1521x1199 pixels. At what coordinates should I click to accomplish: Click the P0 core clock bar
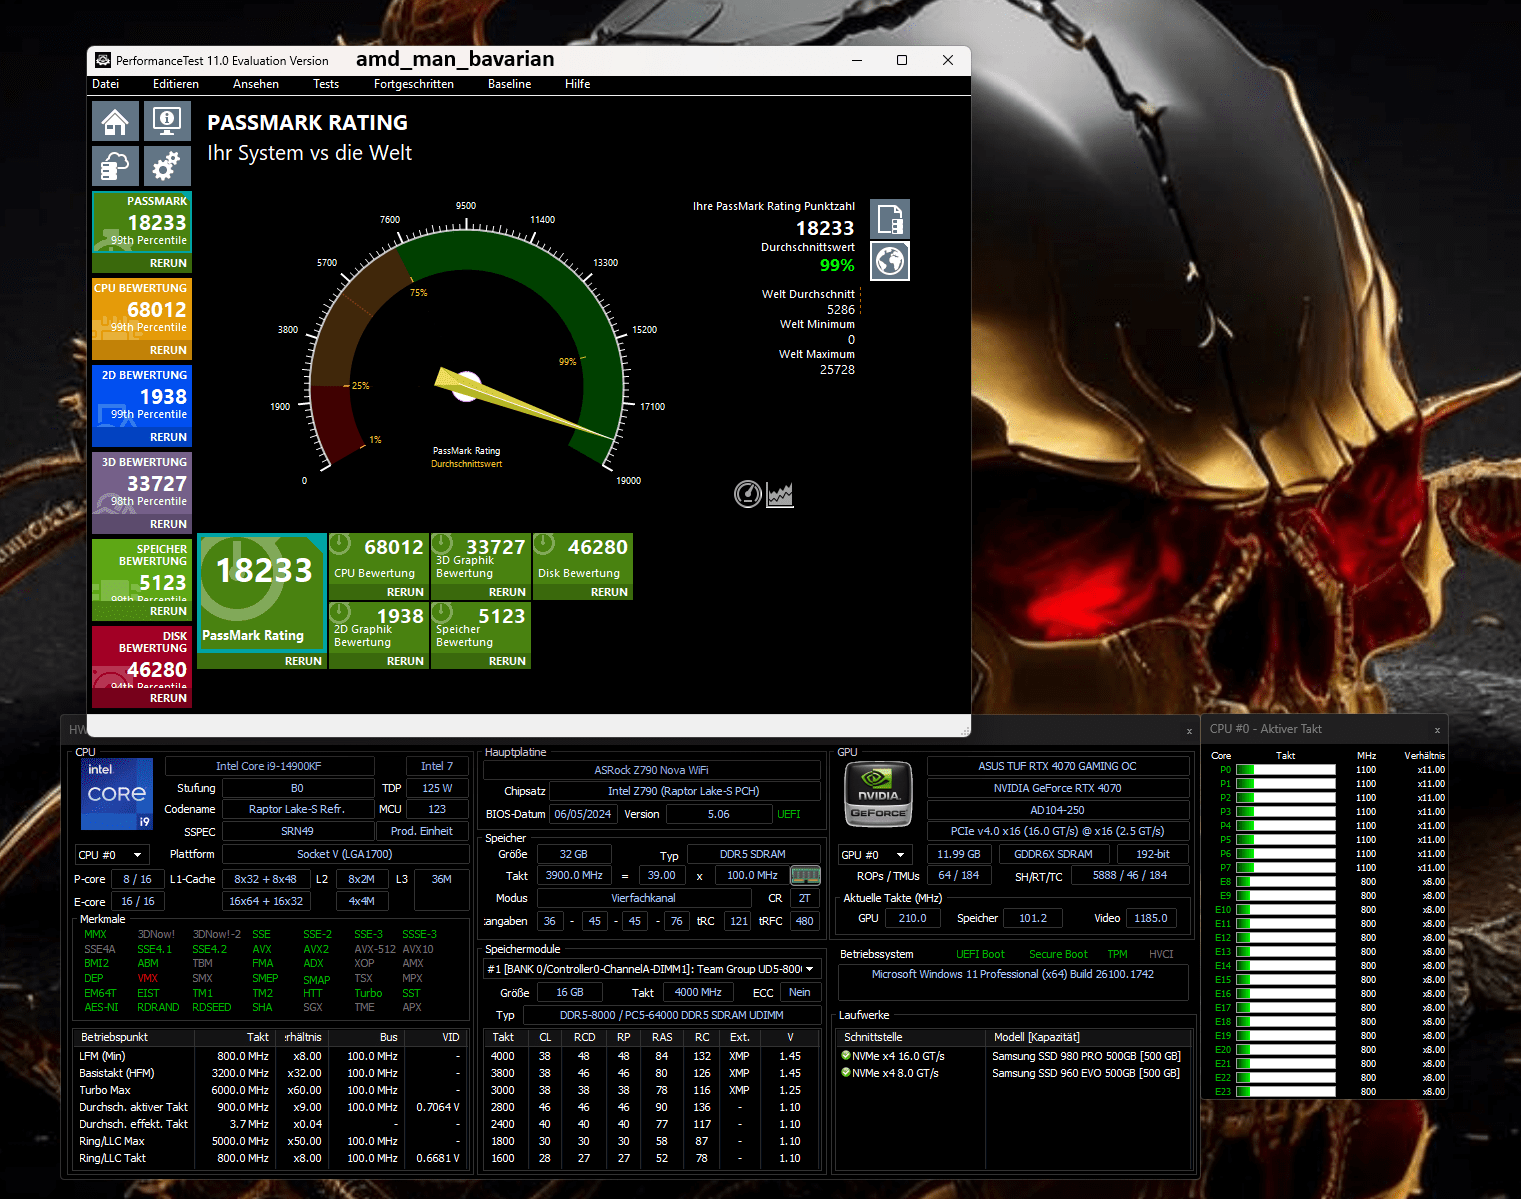pos(1286,770)
